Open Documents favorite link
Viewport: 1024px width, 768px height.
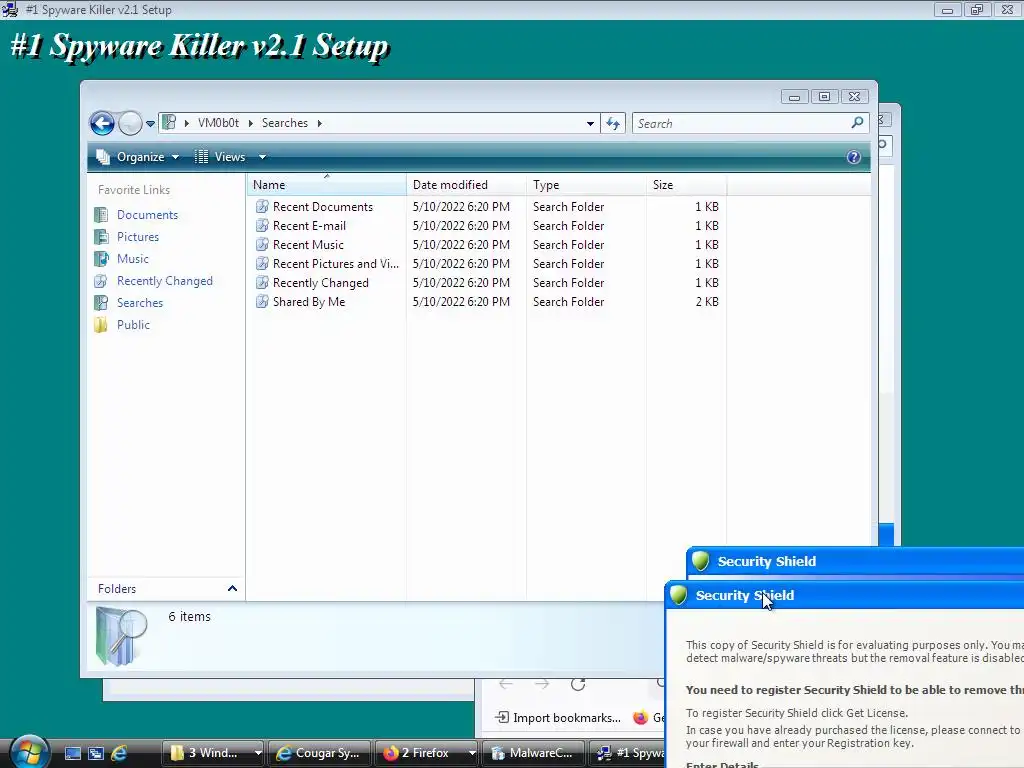pos(147,215)
